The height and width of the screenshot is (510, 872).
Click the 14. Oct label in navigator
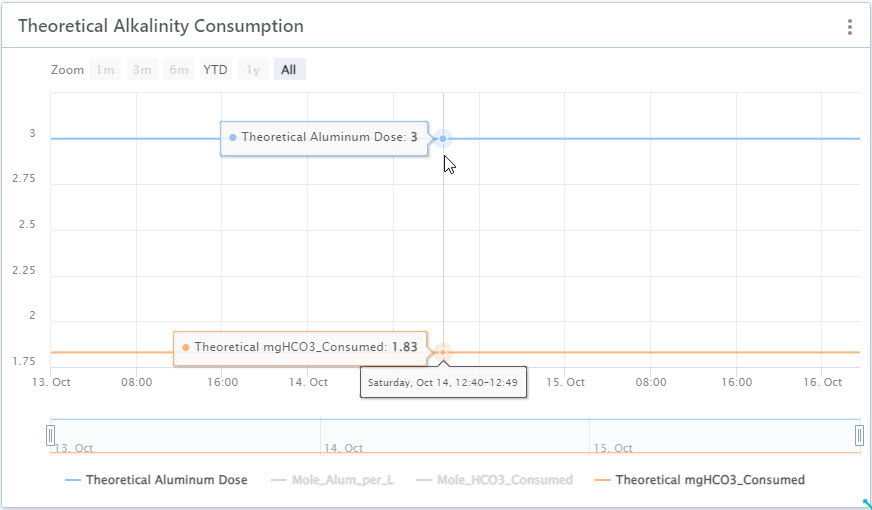point(343,448)
